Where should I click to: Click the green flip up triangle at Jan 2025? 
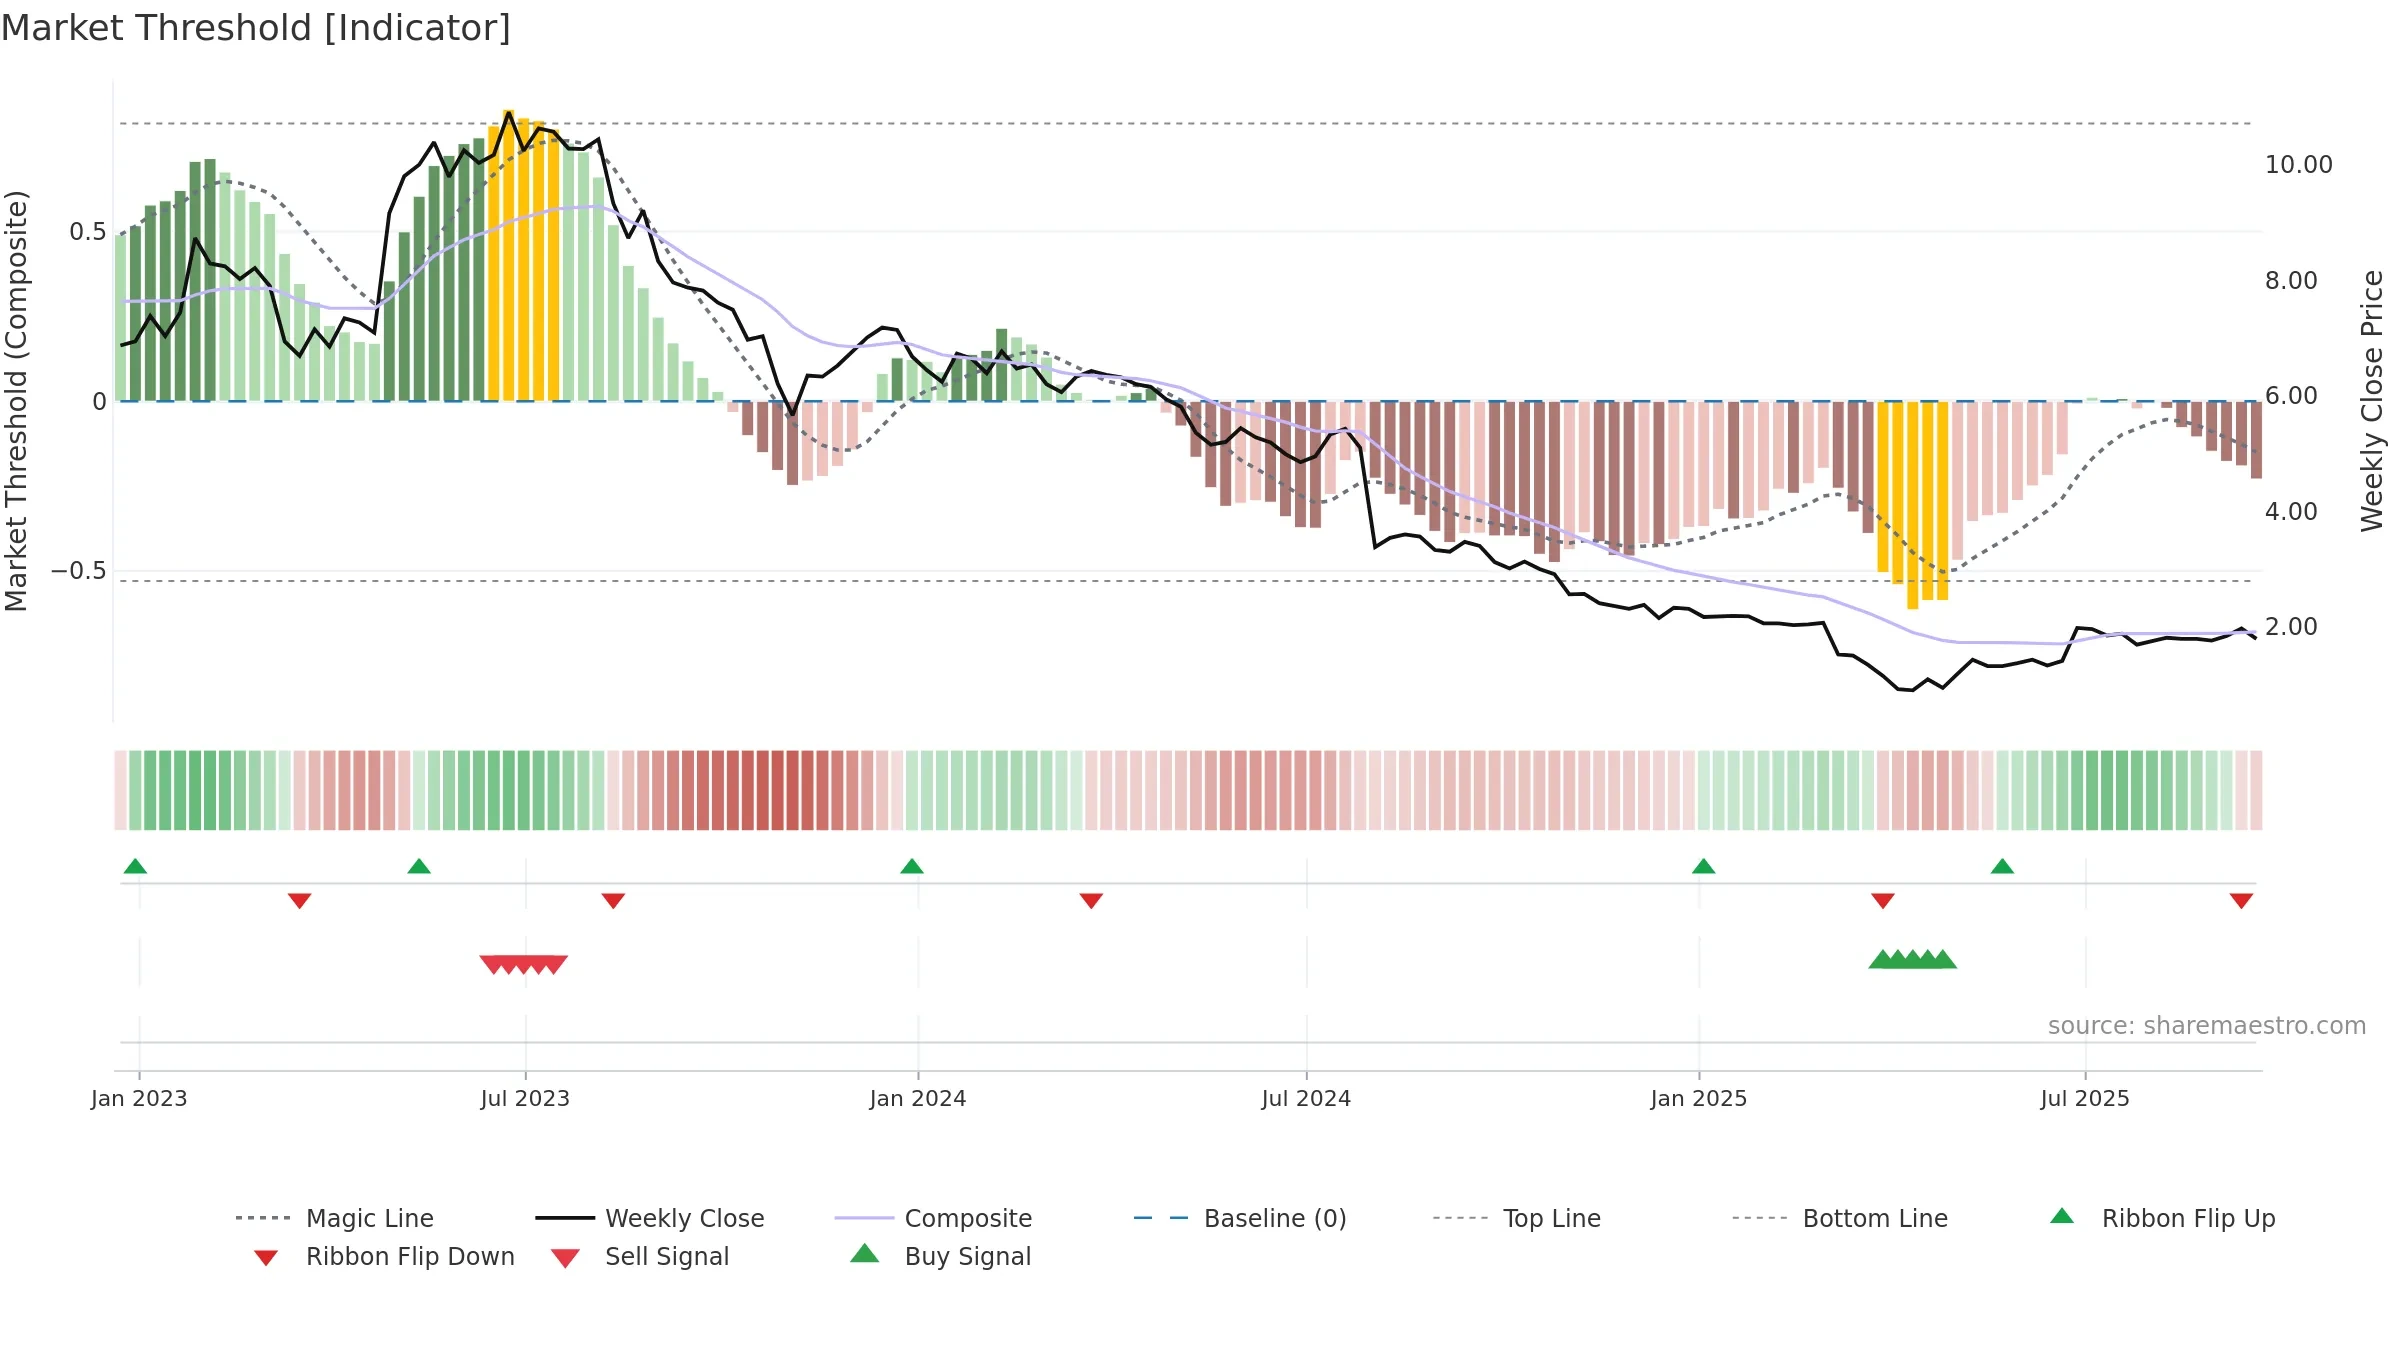[1704, 866]
